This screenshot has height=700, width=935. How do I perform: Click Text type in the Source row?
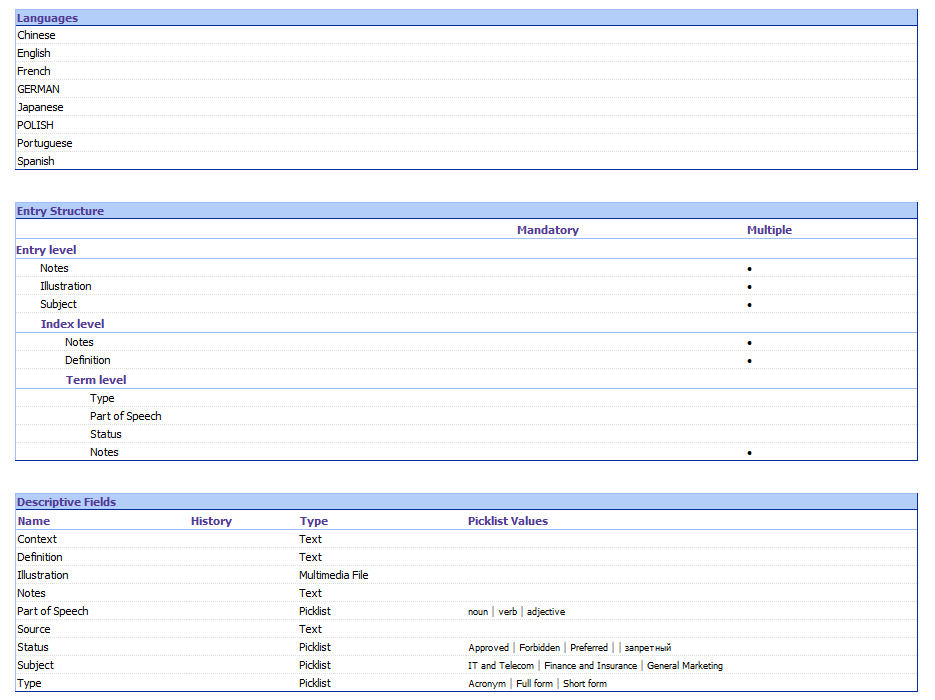point(310,629)
